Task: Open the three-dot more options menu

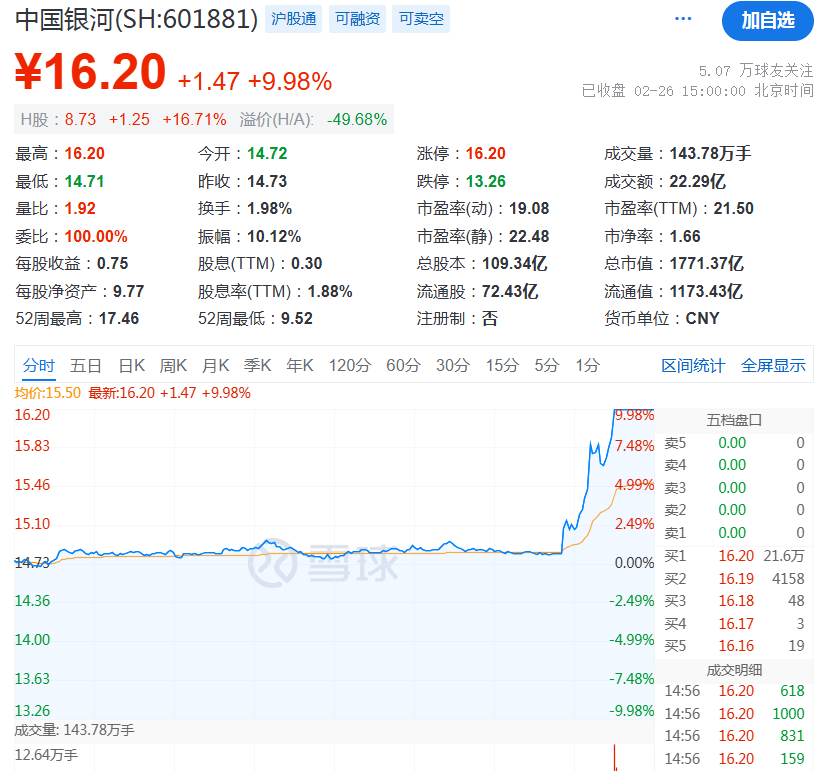Action: click(x=682, y=19)
